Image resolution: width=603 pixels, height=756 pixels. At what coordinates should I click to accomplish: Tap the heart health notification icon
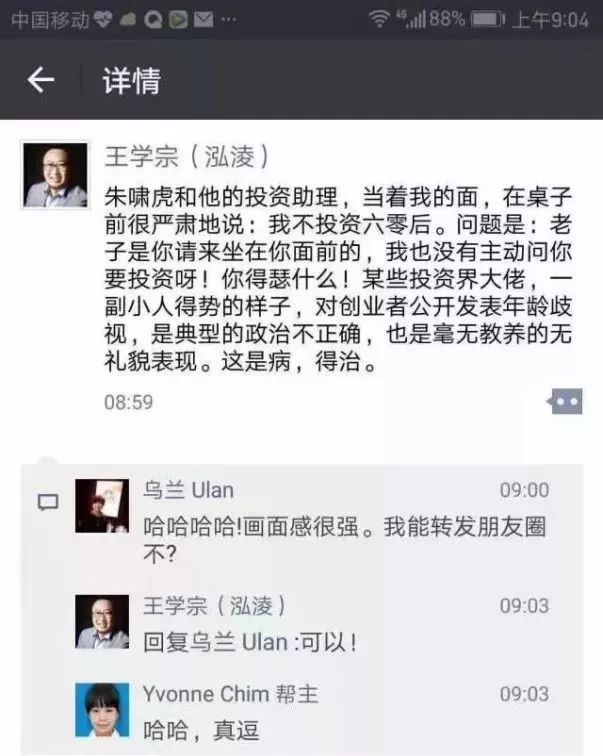(x=103, y=20)
